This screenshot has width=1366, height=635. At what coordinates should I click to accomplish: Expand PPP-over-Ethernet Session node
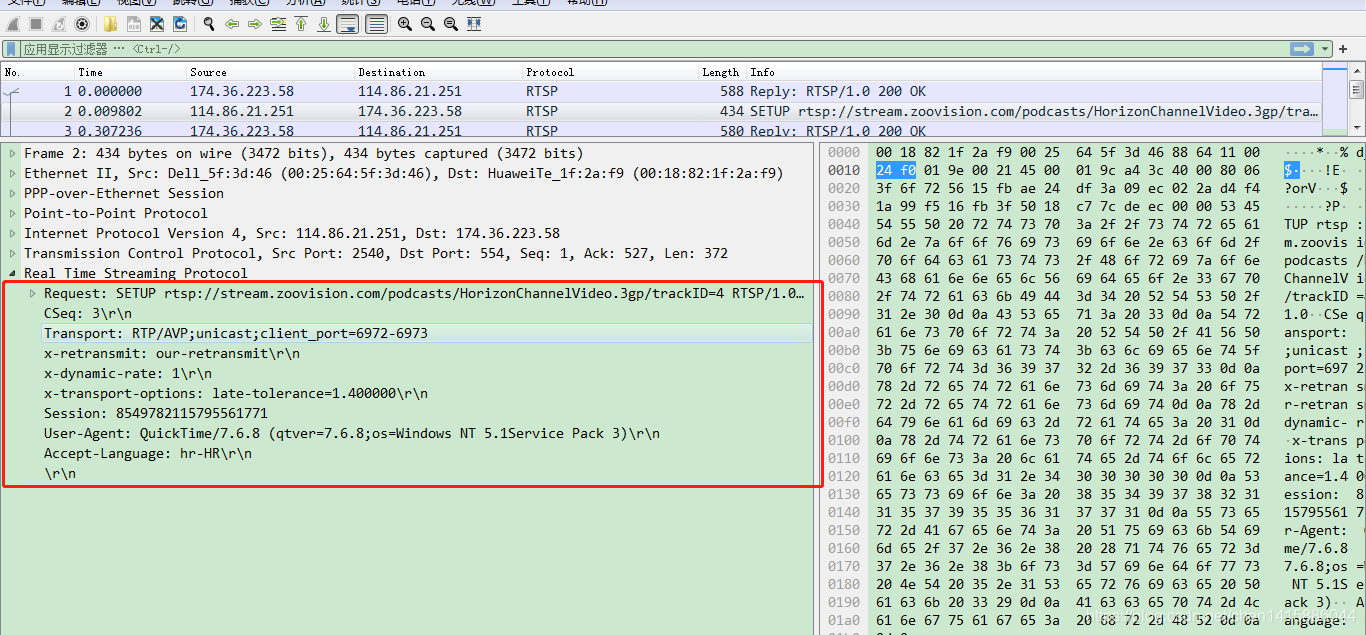pos(12,193)
